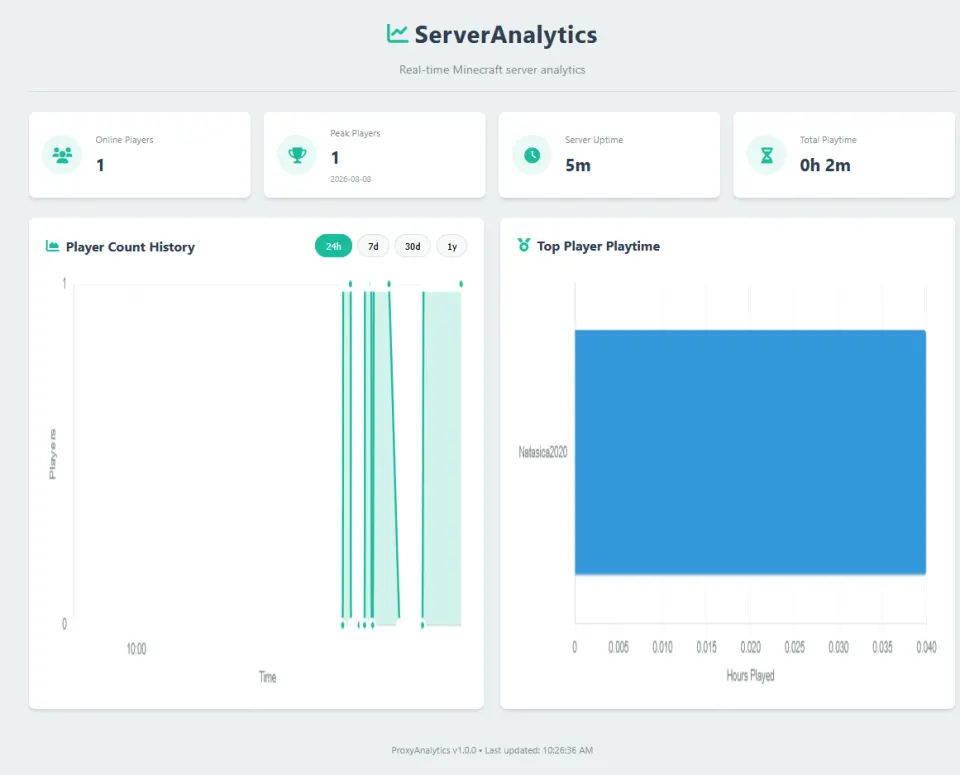Click the Last updated timestamp in footer
The image size is (960, 775).
(539, 750)
